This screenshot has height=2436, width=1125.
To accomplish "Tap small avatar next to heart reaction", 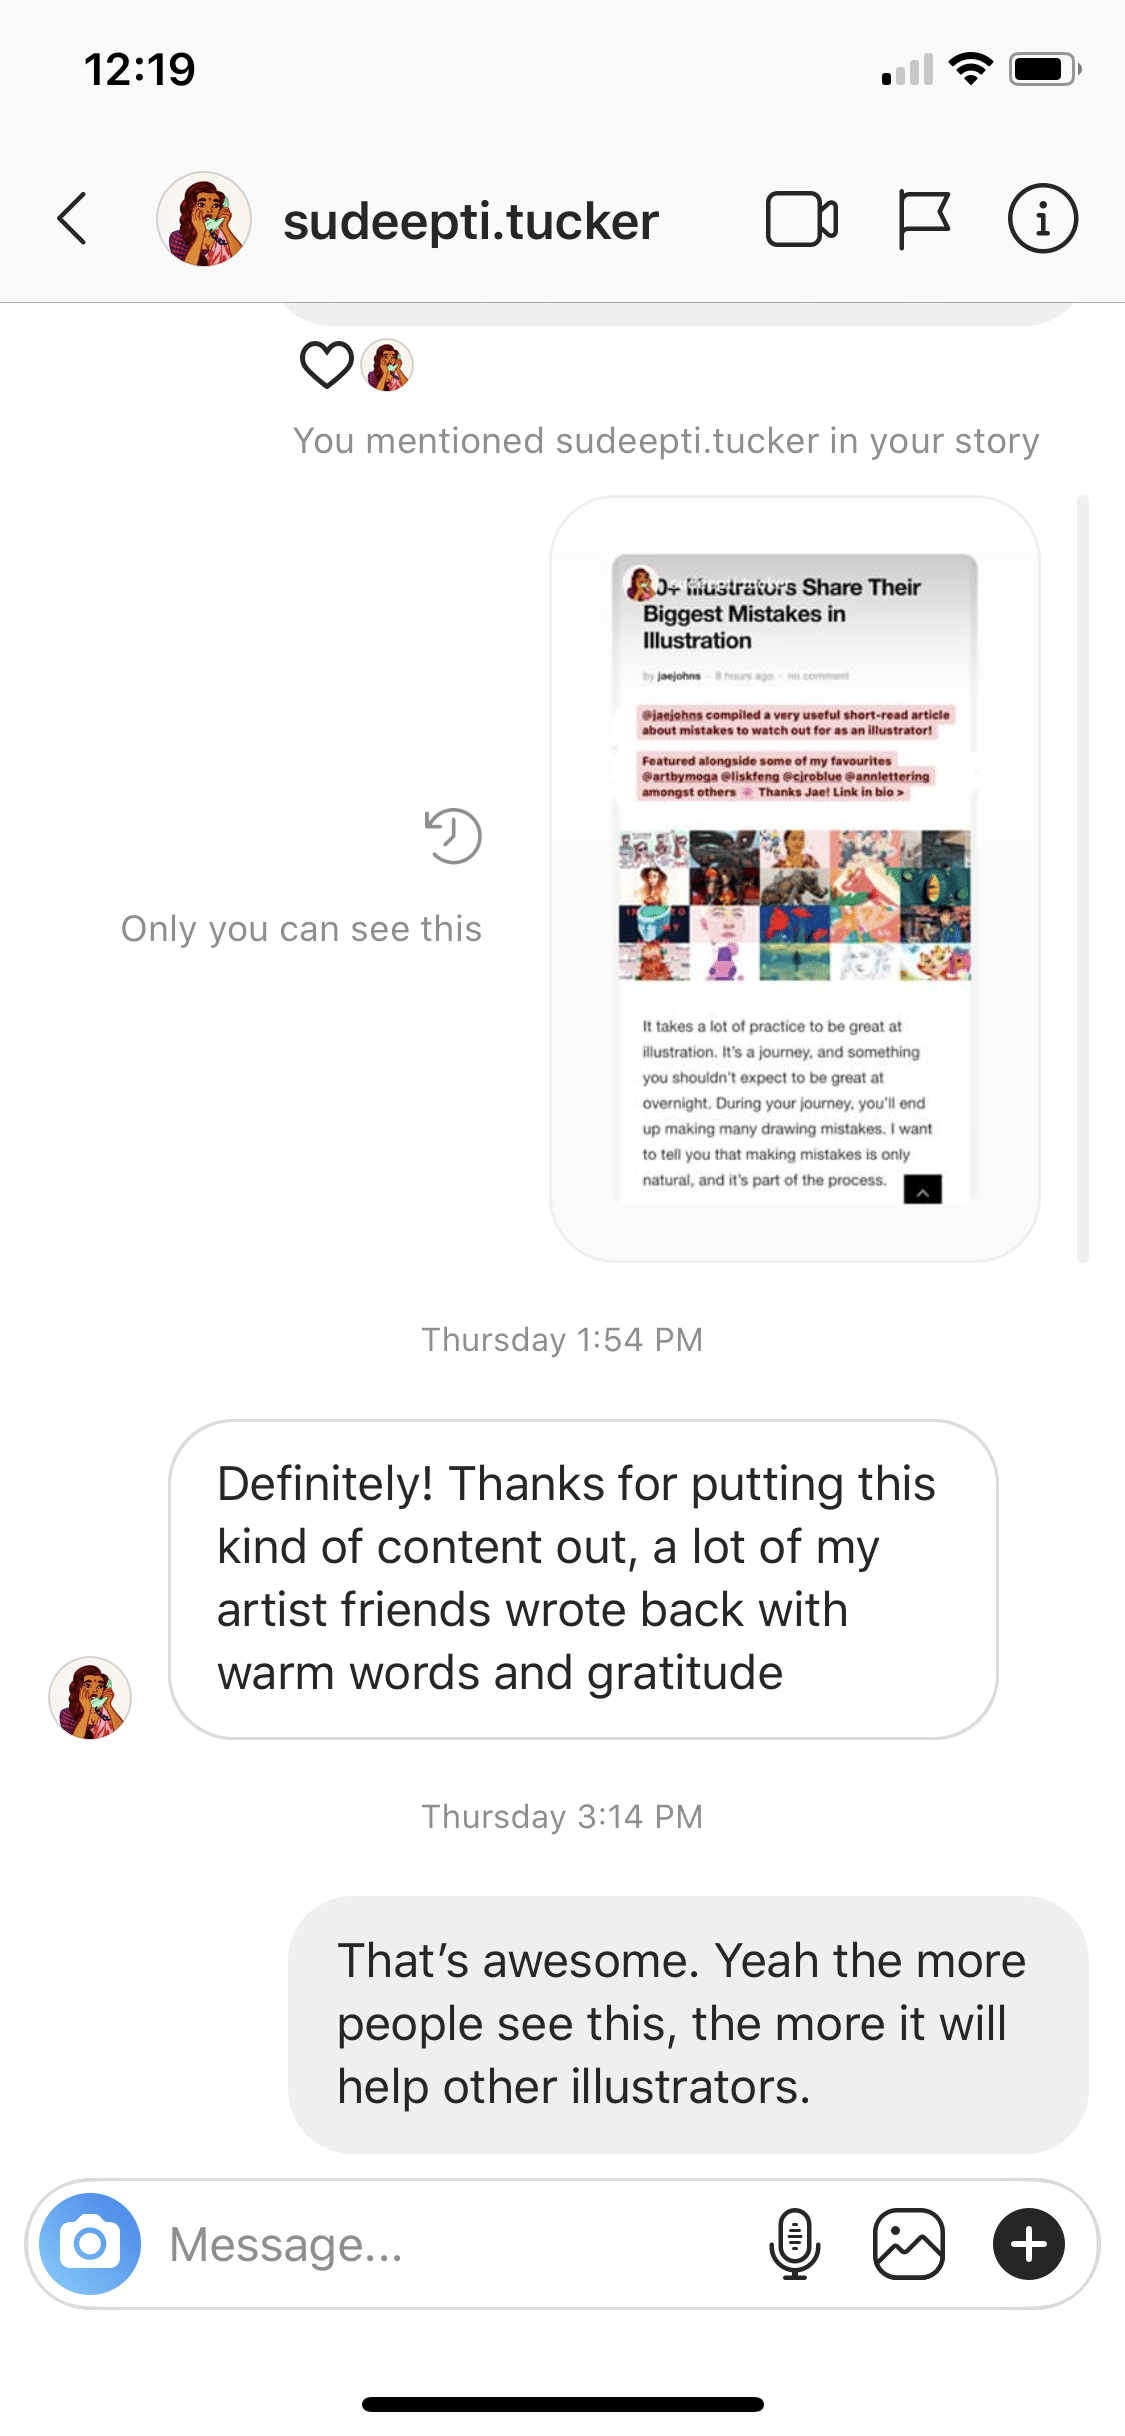I will (387, 365).
